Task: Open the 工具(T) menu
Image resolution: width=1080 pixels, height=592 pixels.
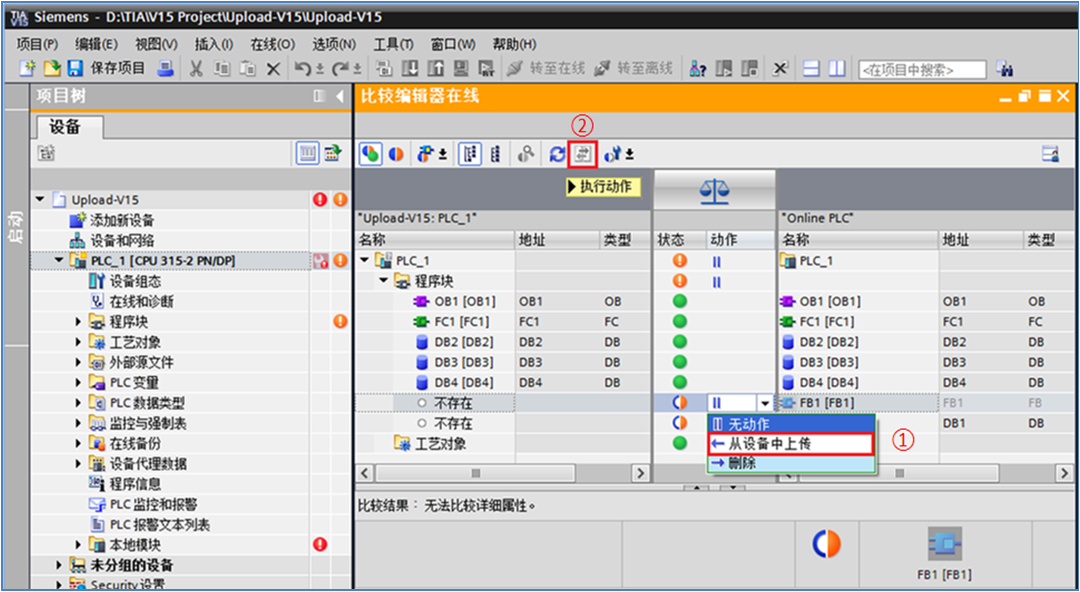Action: point(393,44)
